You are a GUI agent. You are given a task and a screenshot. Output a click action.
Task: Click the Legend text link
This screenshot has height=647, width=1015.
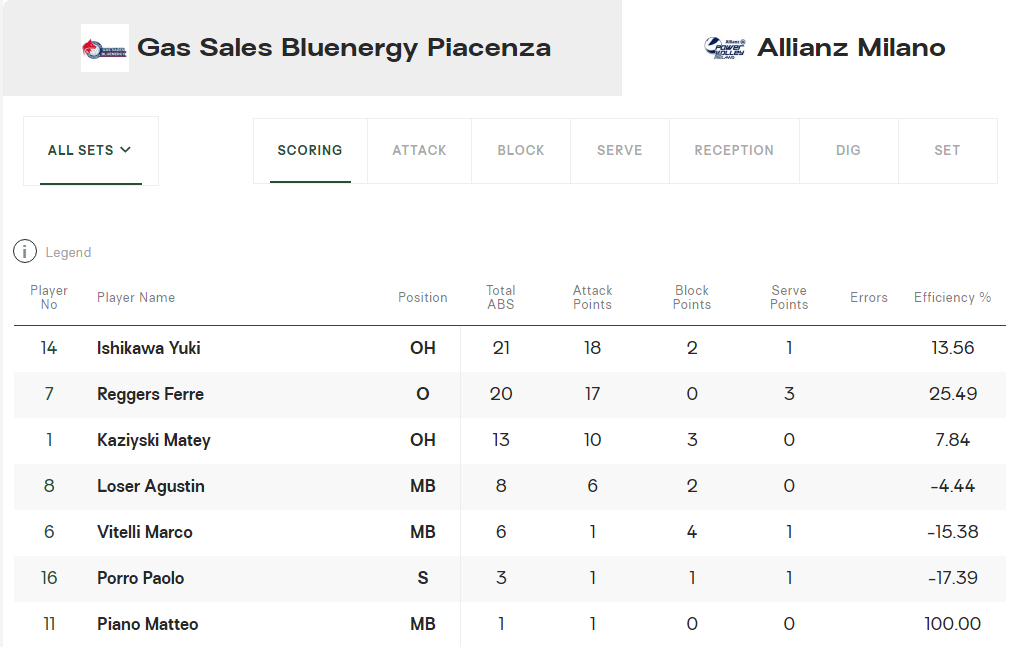coord(68,253)
